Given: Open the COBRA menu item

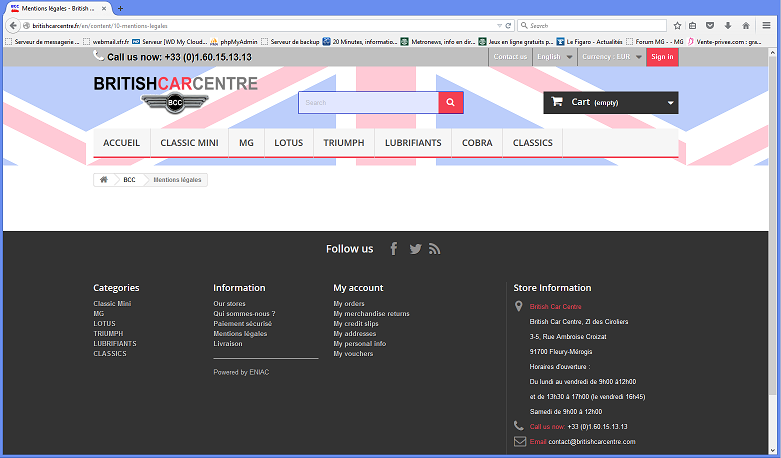Looking at the screenshot, I should point(477,143).
